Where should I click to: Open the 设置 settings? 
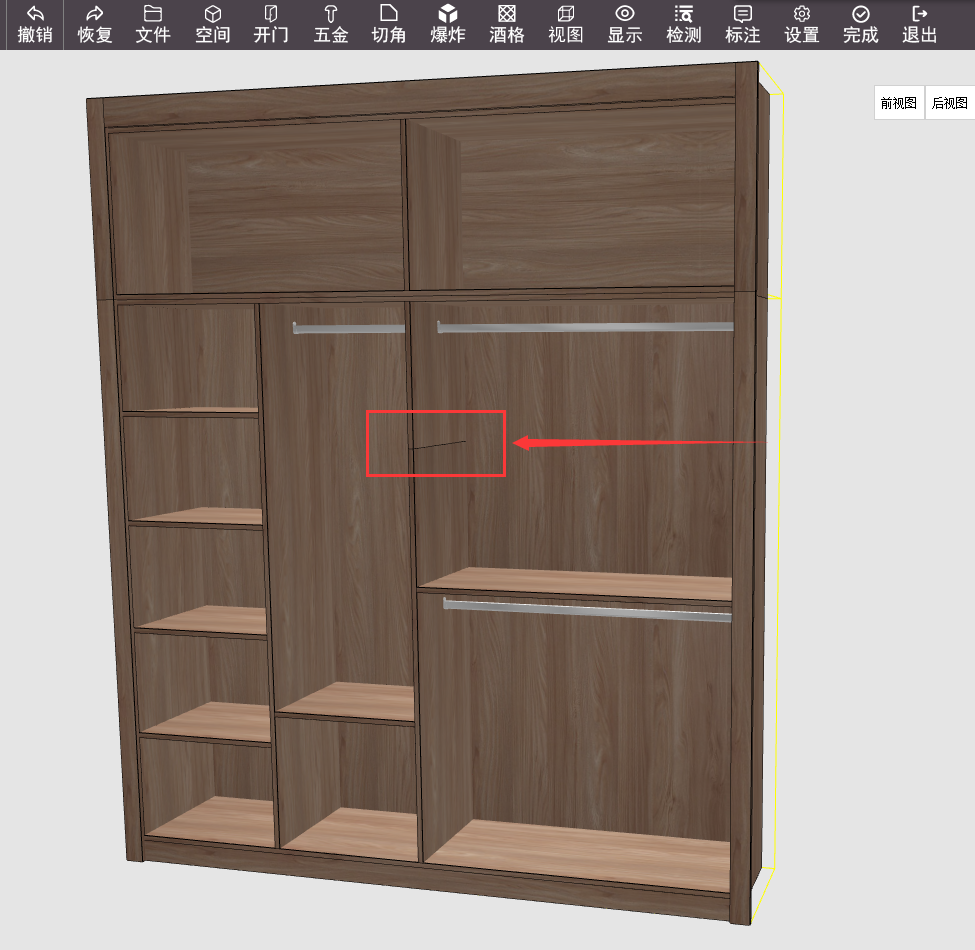802,24
